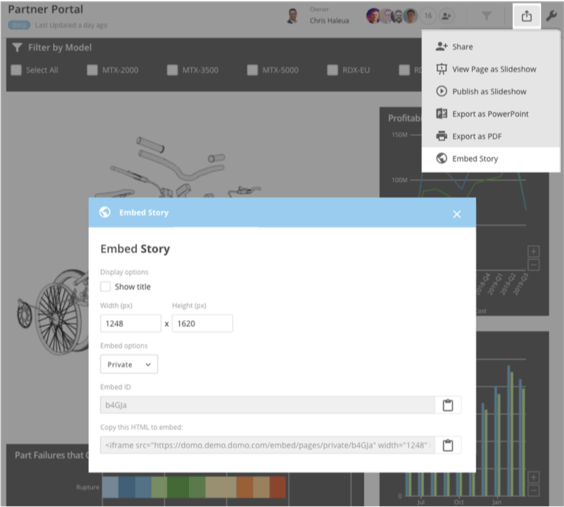Click the iframe HTML code field
The height and width of the screenshot is (507, 564).
(268, 445)
